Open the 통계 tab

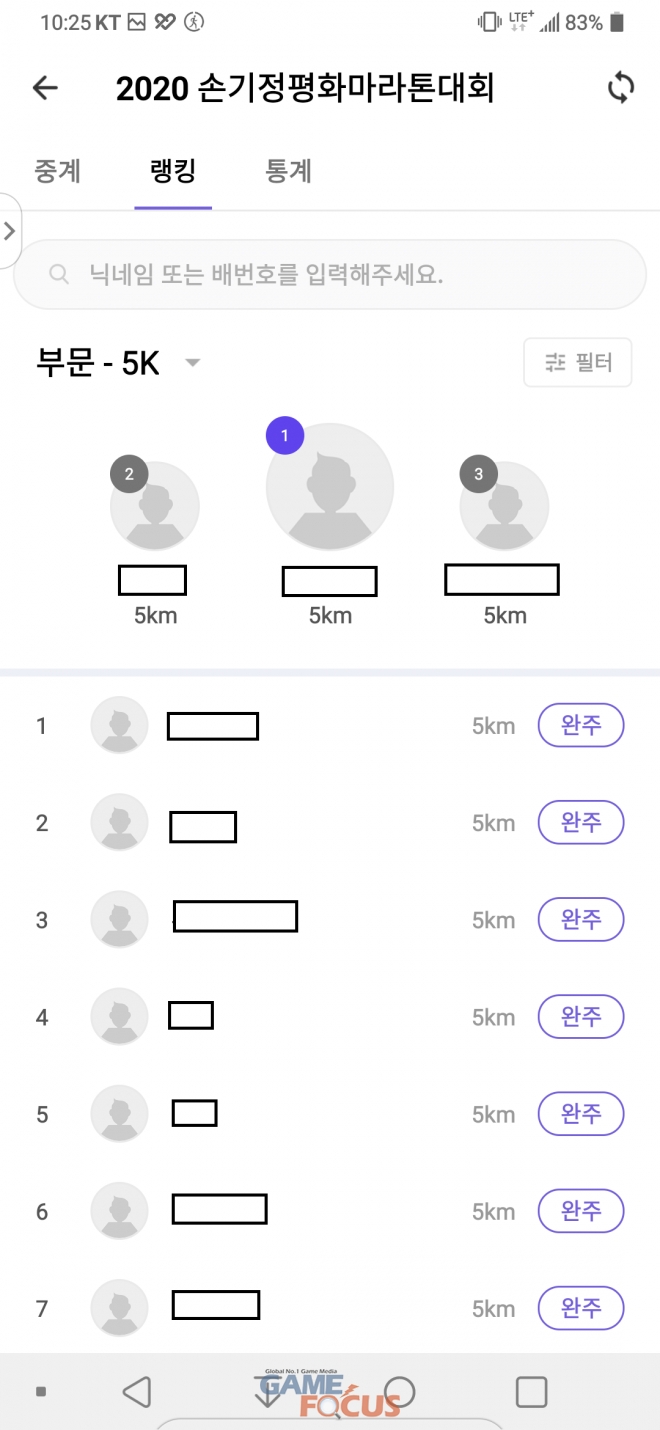pyautogui.click(x=289, y=171)
